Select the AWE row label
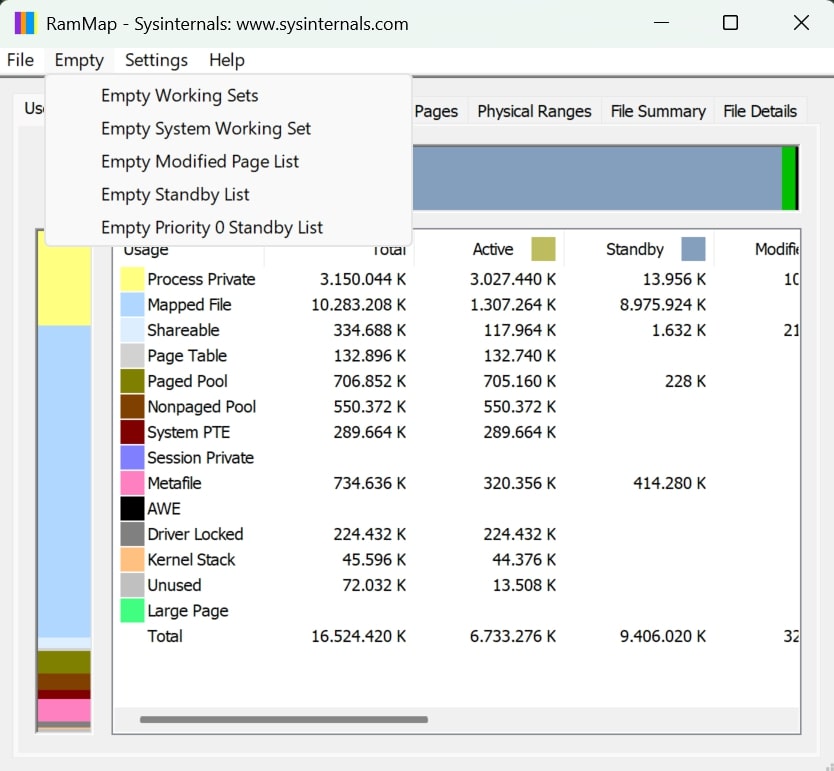The image size is (834, 771). coord(164,509)
